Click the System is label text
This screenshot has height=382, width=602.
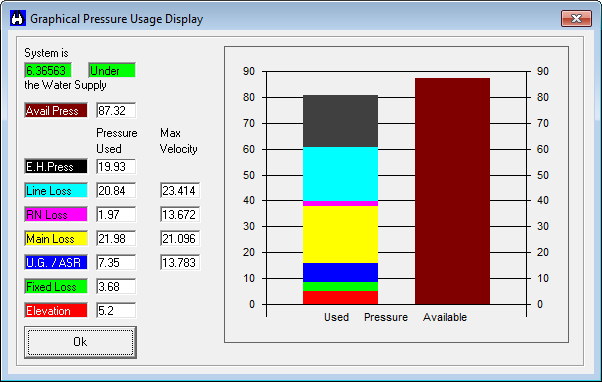[46, 53]
